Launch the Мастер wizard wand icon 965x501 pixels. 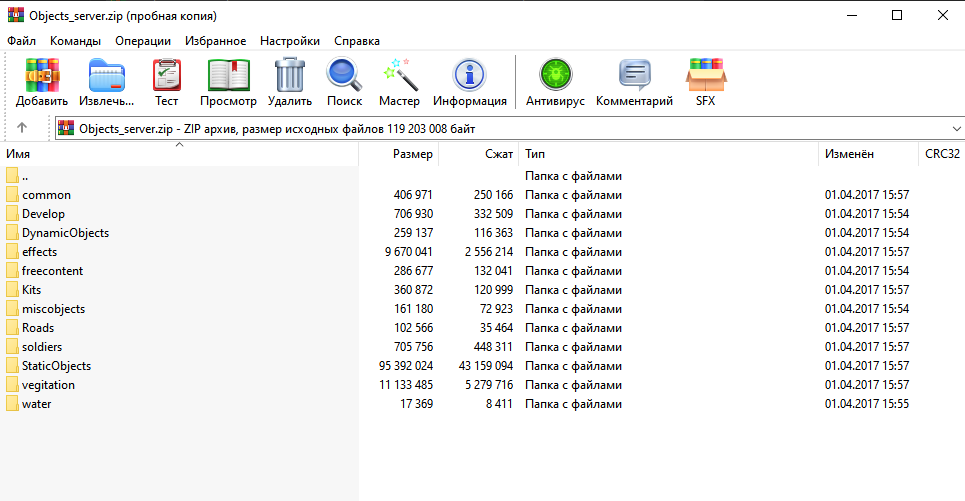(x=399, y=77)
